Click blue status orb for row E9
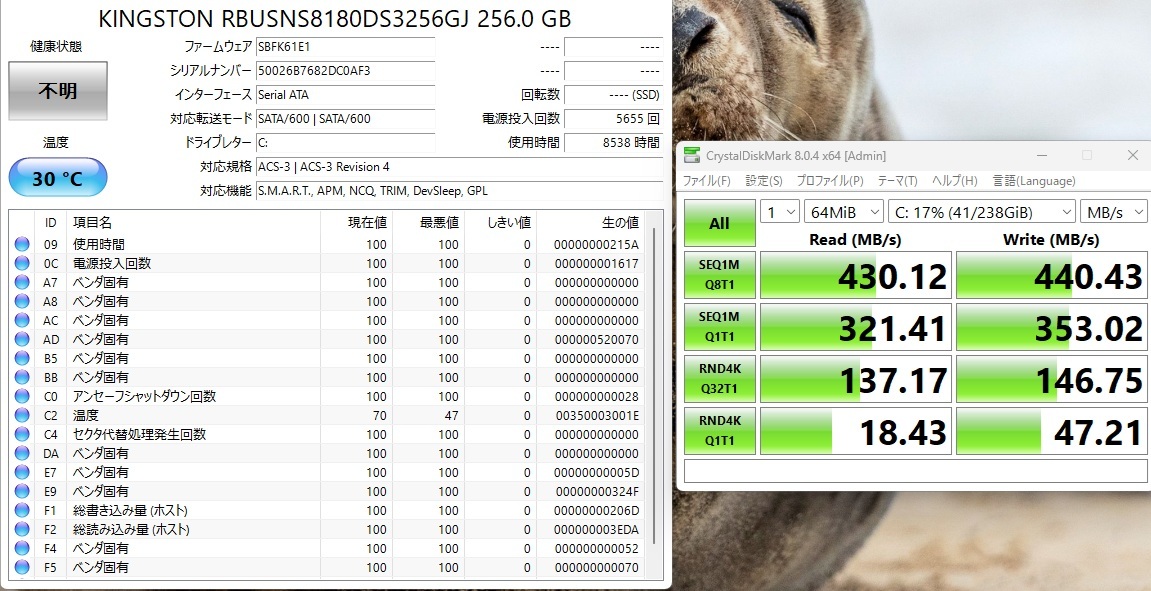 pos(21,491)
